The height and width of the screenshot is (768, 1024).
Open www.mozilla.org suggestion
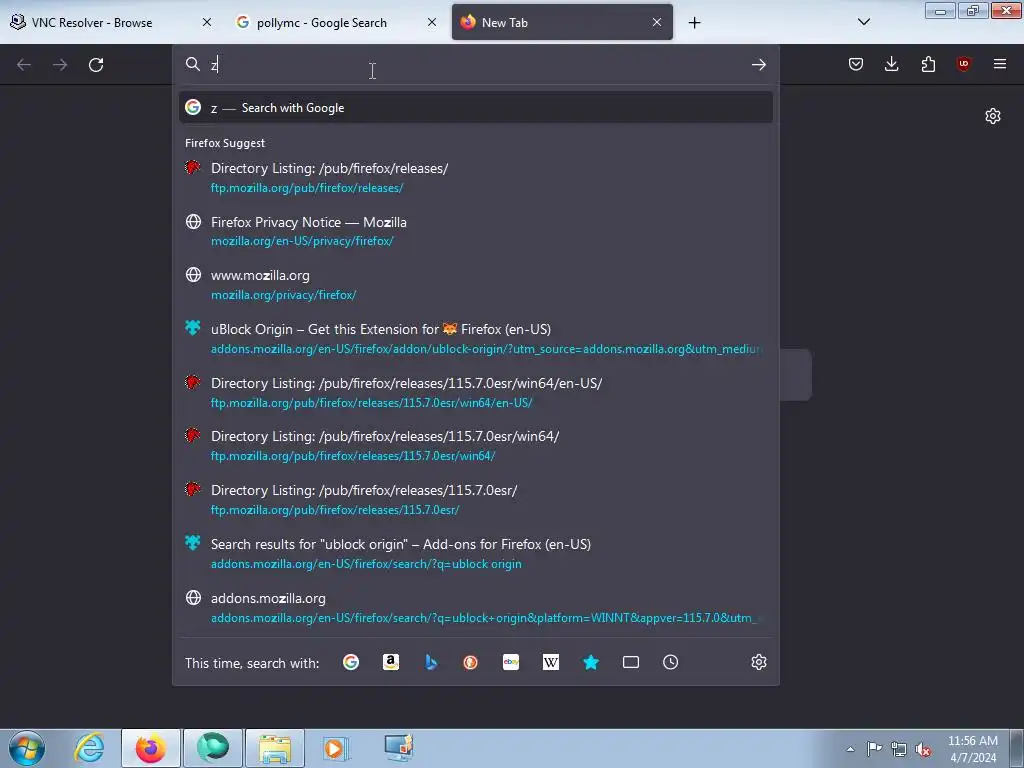tap(475, 285)
